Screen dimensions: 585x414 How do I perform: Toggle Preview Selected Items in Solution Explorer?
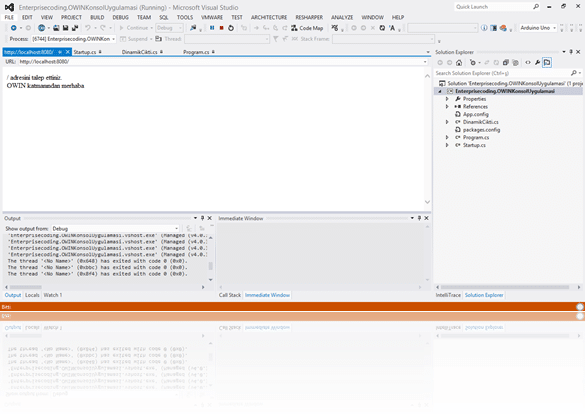[x=547, y=63]
